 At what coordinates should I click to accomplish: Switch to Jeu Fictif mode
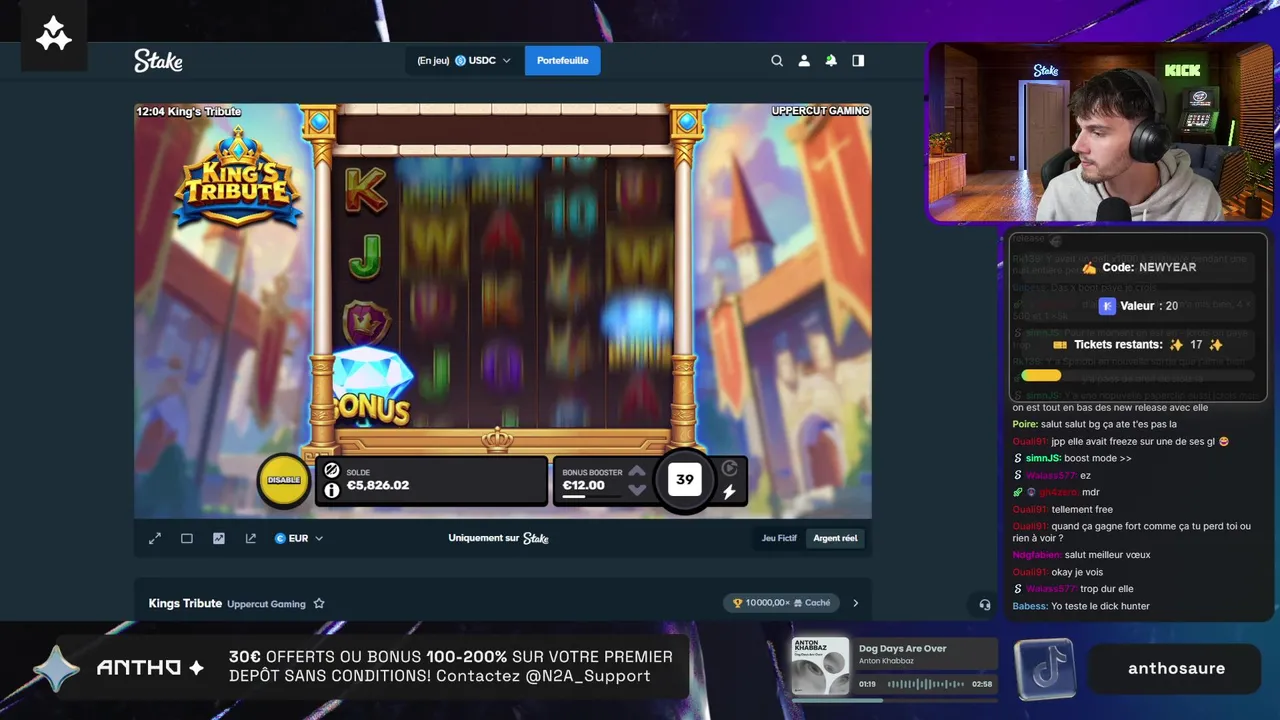click(x=779, y=538)
